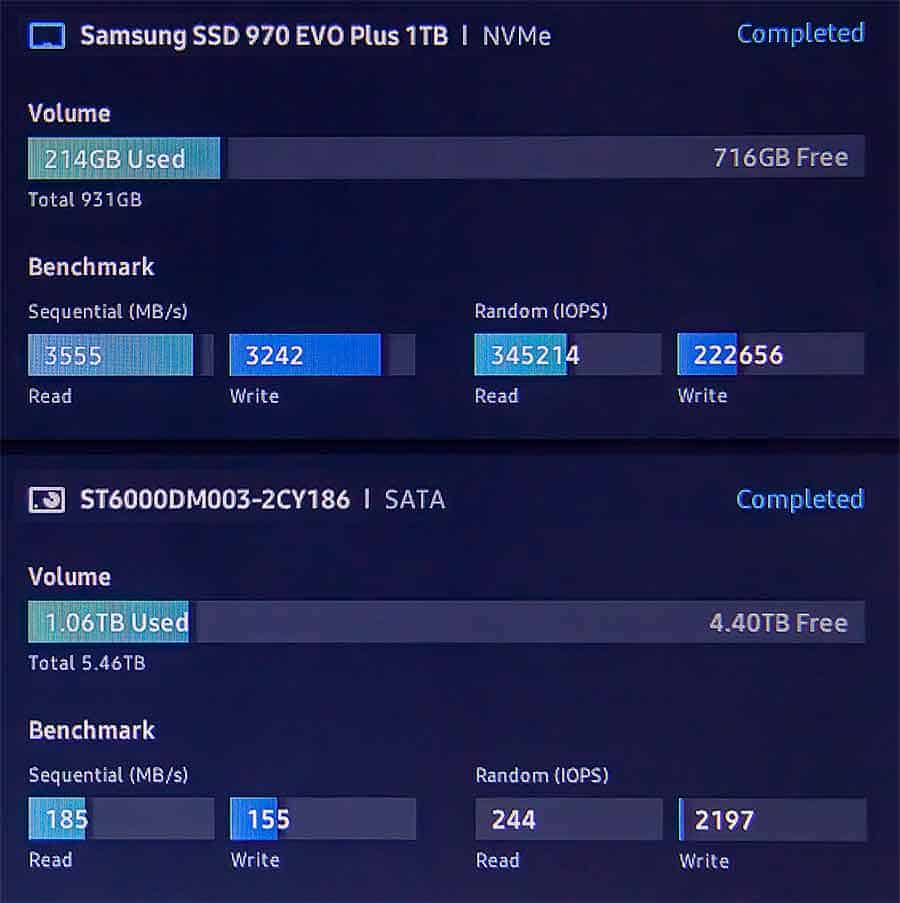Viewport: 900px width, 903px height.
Task: Click Completed status on the SATA drive
Action: coord(799,499)
